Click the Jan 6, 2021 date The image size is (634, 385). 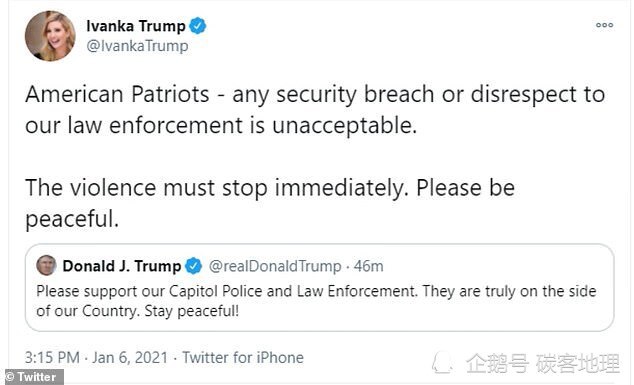tap(130, 358)
